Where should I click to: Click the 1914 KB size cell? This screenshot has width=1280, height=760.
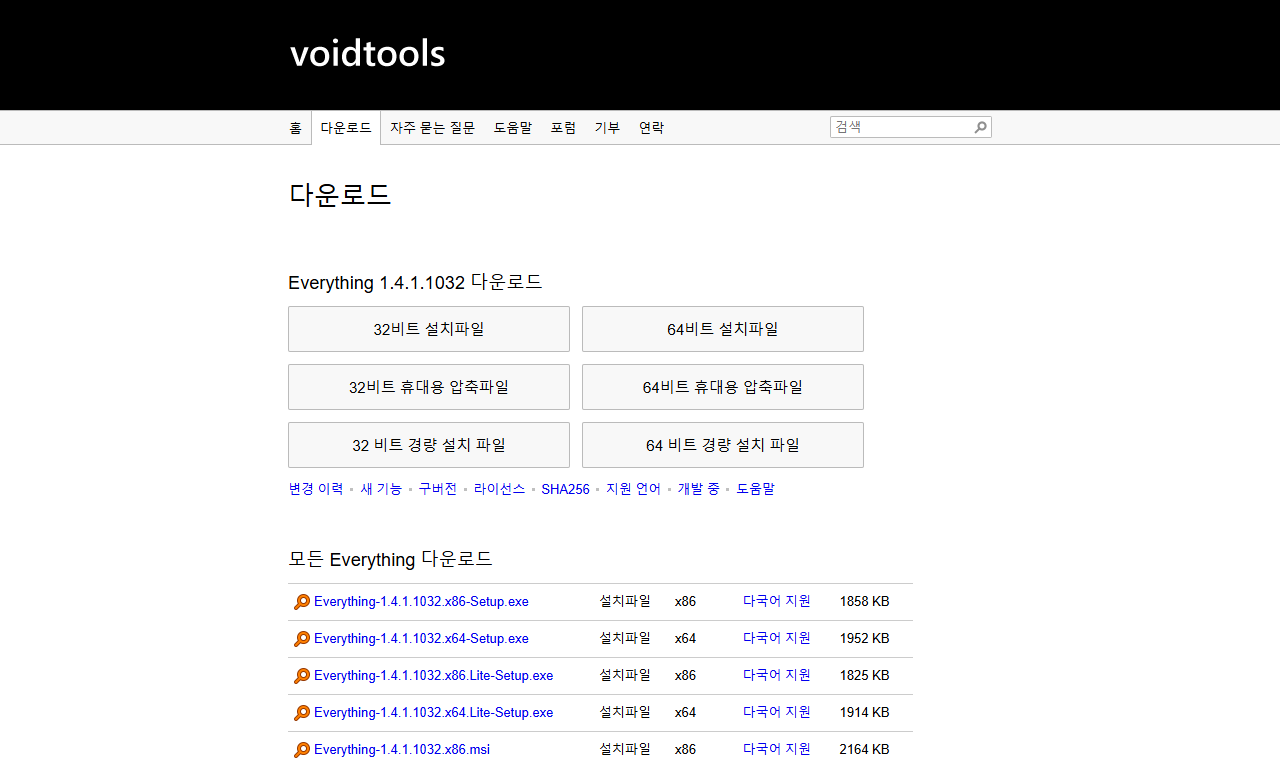[865, 713]
